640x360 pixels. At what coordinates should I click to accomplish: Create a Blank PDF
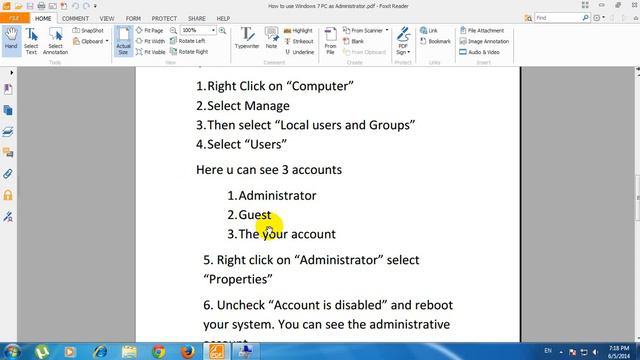[x=353, y=41]
